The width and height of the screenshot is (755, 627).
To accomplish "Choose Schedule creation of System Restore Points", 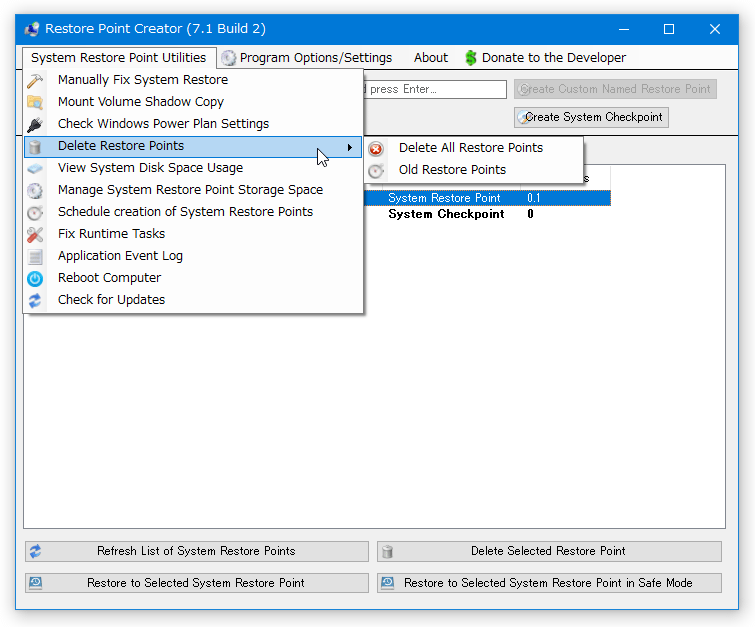I will point(193,212).
